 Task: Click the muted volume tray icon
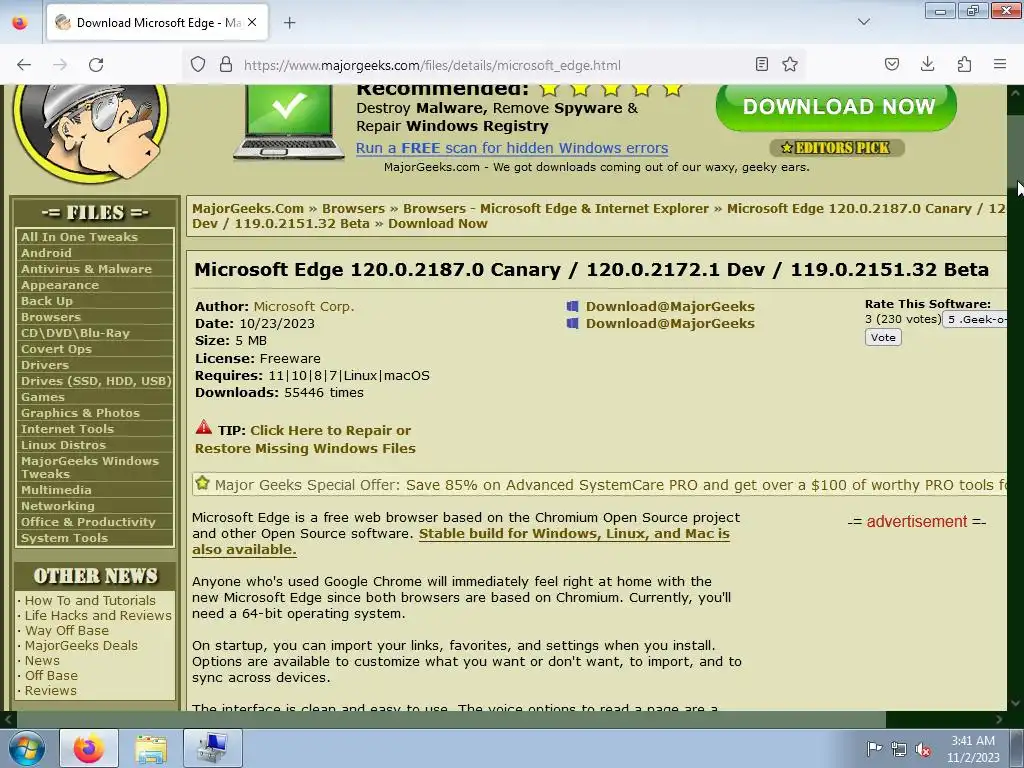pyautogui.click(x=923, y=749)
